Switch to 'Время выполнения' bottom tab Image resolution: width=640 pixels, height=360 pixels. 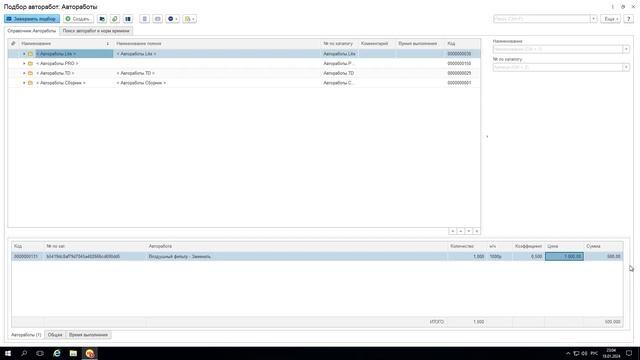click(88, 335)
